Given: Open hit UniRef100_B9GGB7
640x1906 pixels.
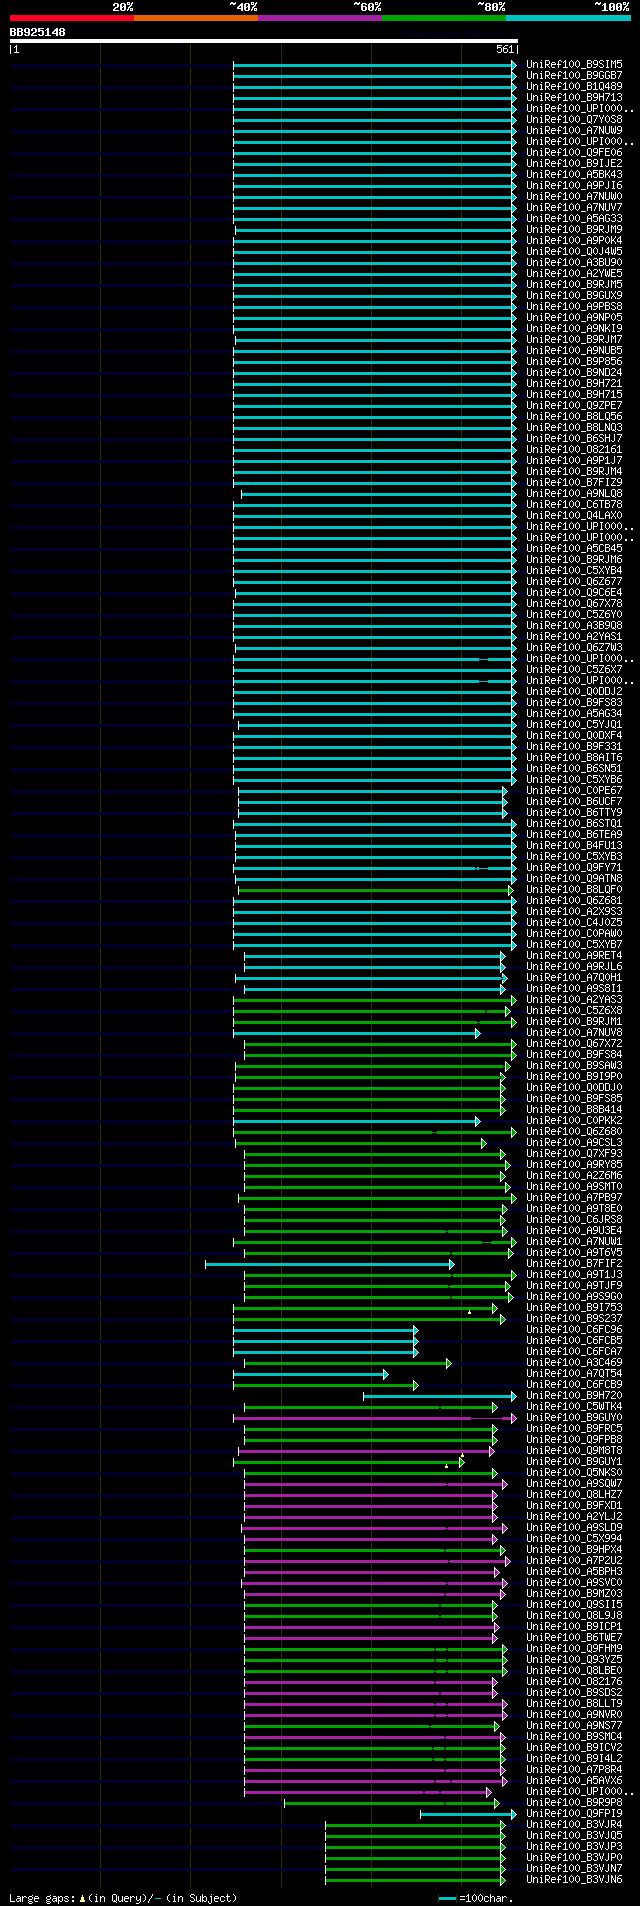Looking at the screenshot, I should 574,75.
